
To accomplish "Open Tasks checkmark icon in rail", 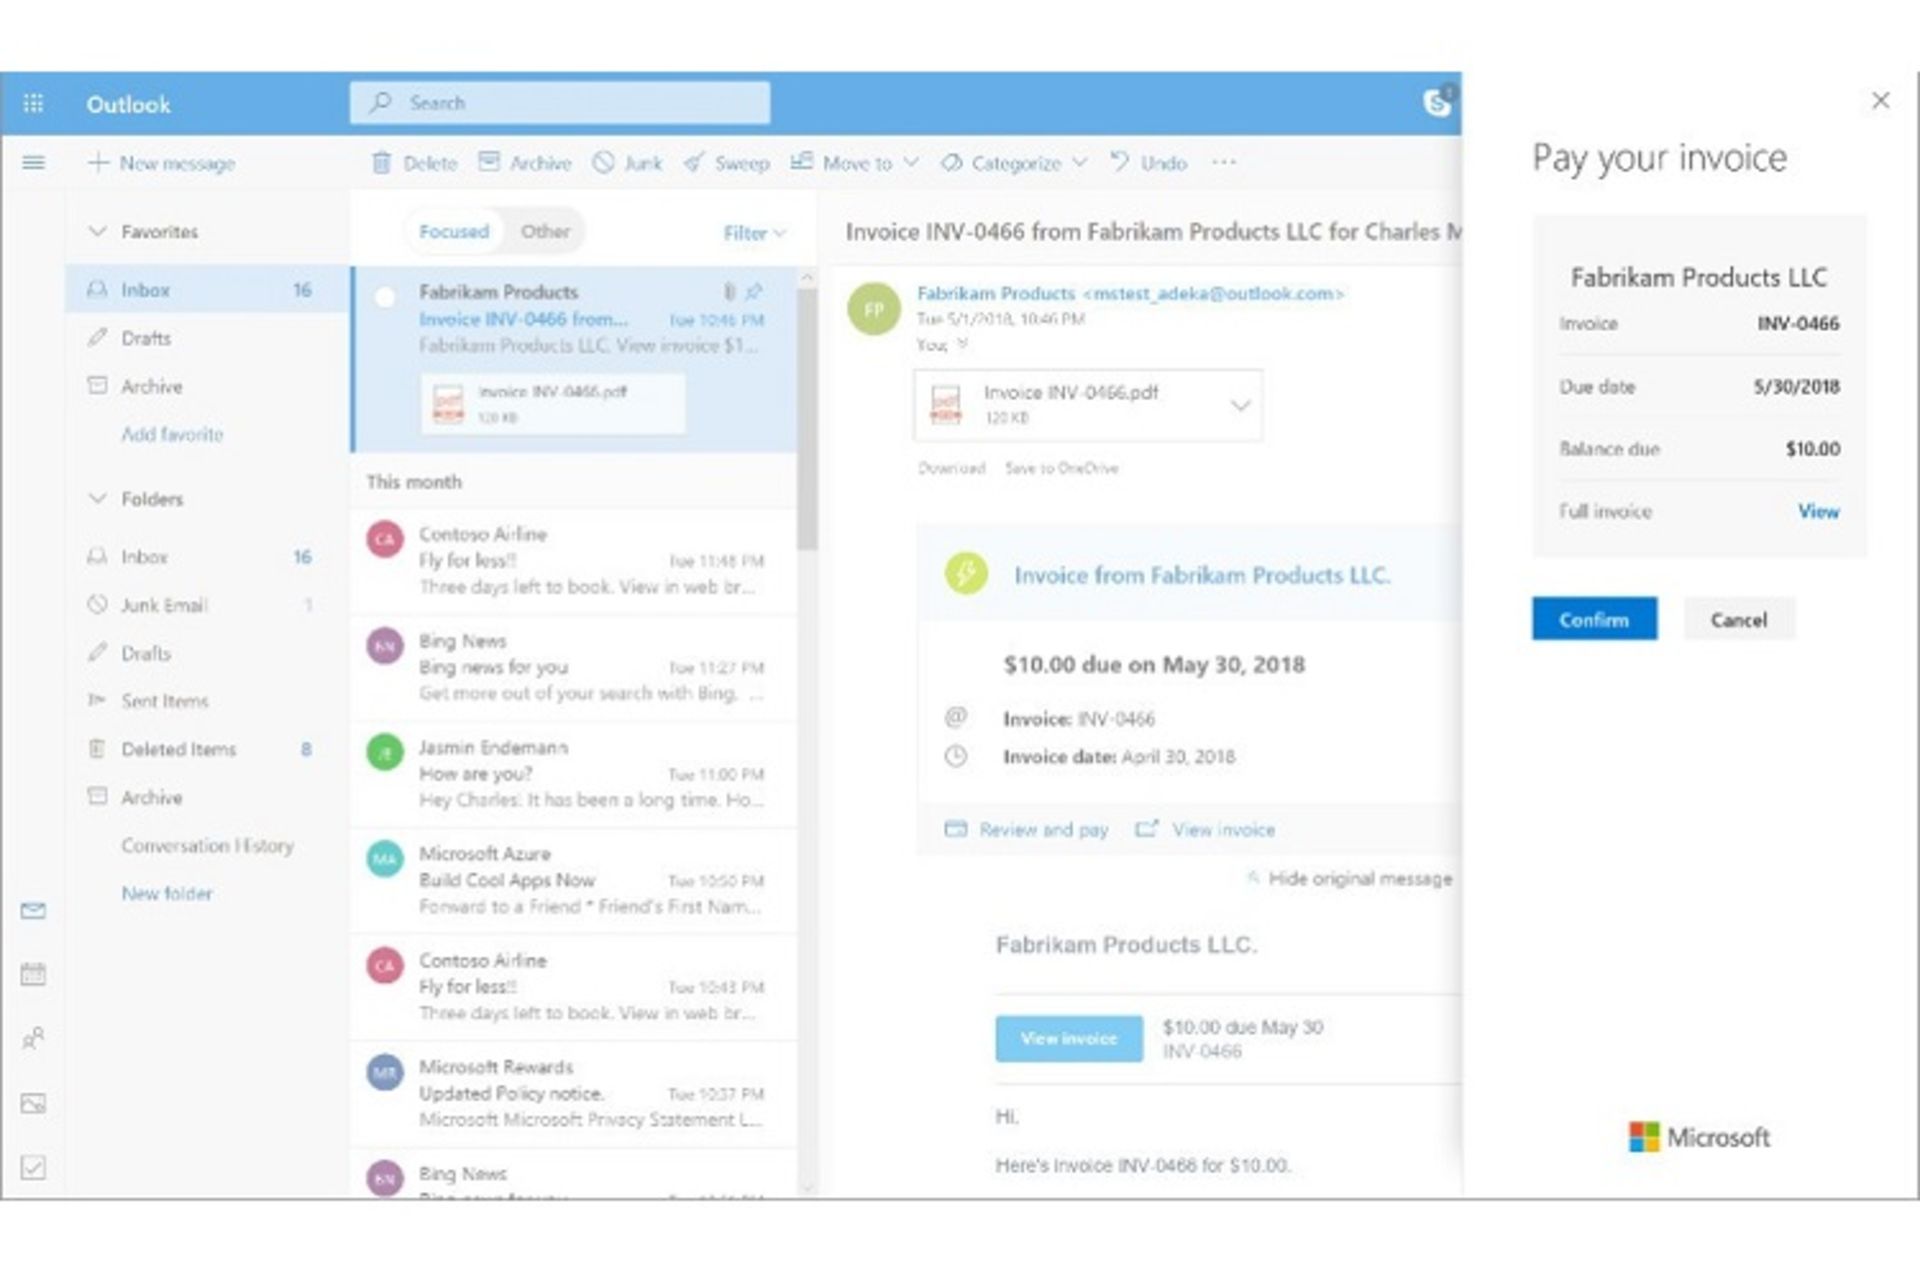I will pos(33,1167).
